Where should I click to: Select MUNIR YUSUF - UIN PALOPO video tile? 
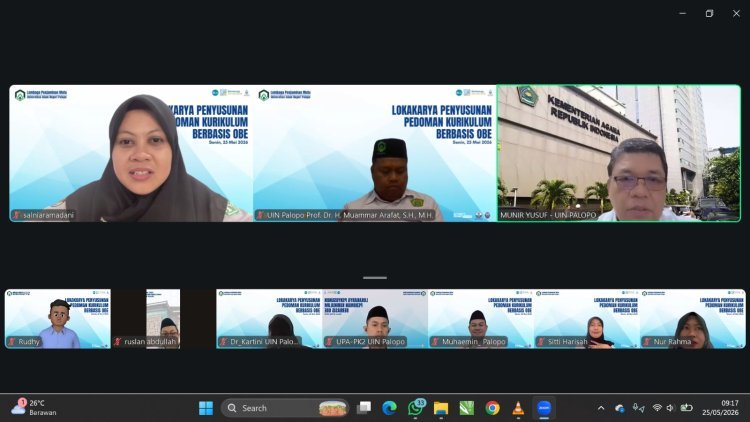tap(619, 153)
